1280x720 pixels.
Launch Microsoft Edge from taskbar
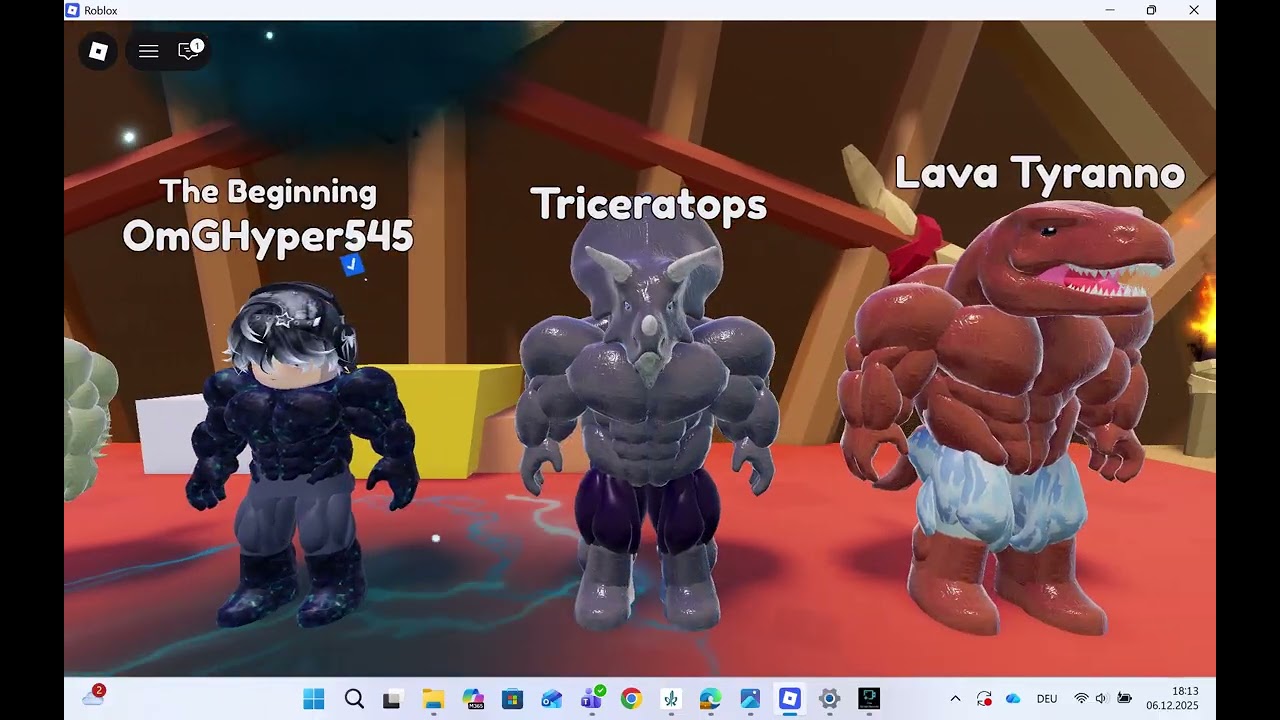click(x=710, y=699)
